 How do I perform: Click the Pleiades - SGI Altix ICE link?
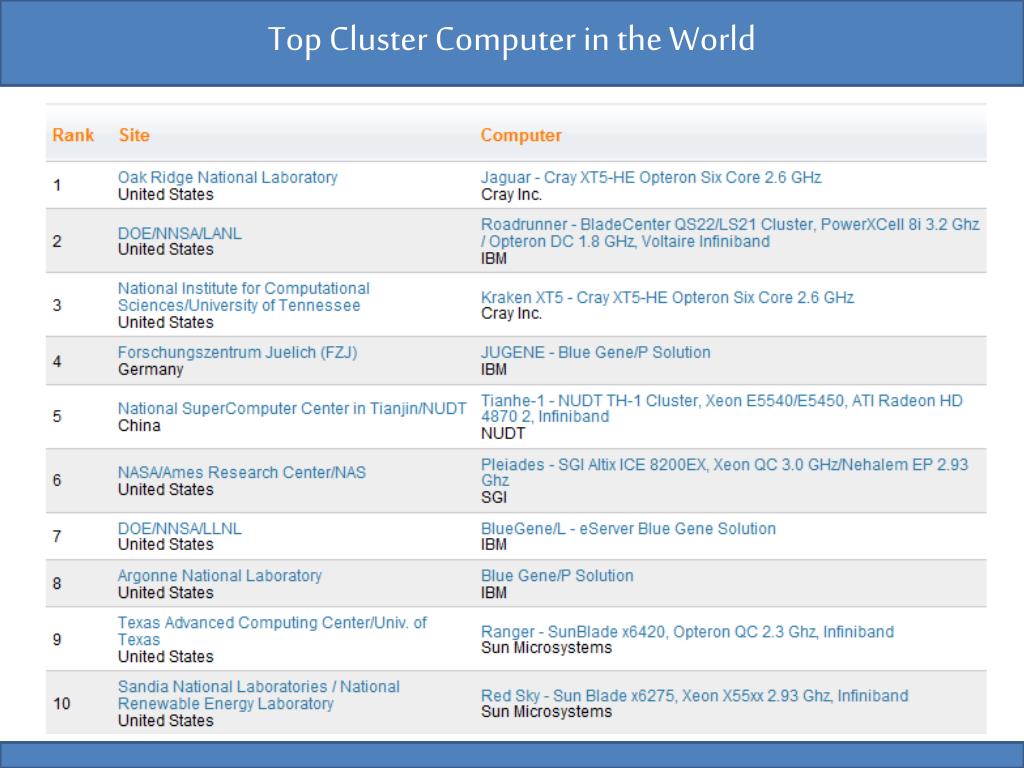pyautogui.click(x=724, y=472)
